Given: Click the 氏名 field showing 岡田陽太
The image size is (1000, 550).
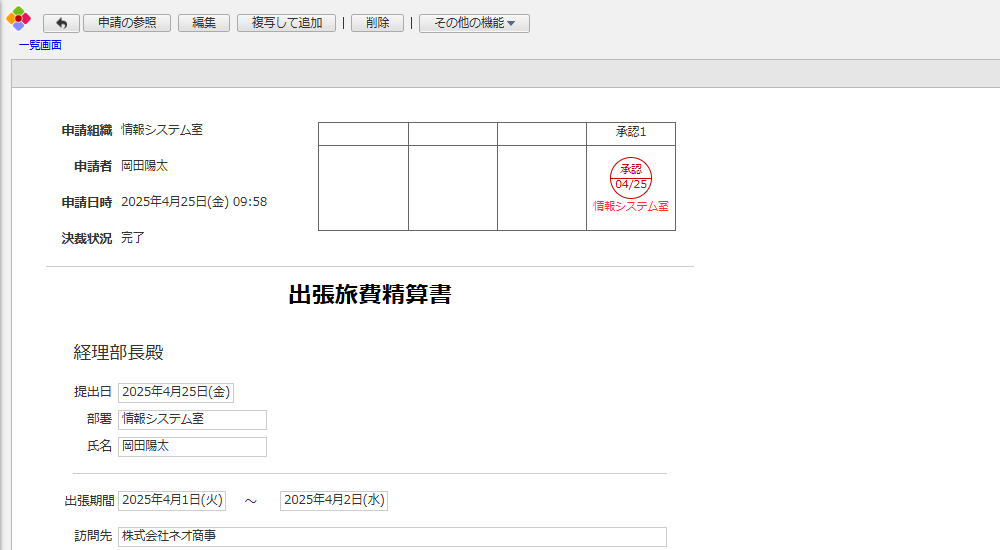Looking at the screenshot, I should tap(192, 446).
